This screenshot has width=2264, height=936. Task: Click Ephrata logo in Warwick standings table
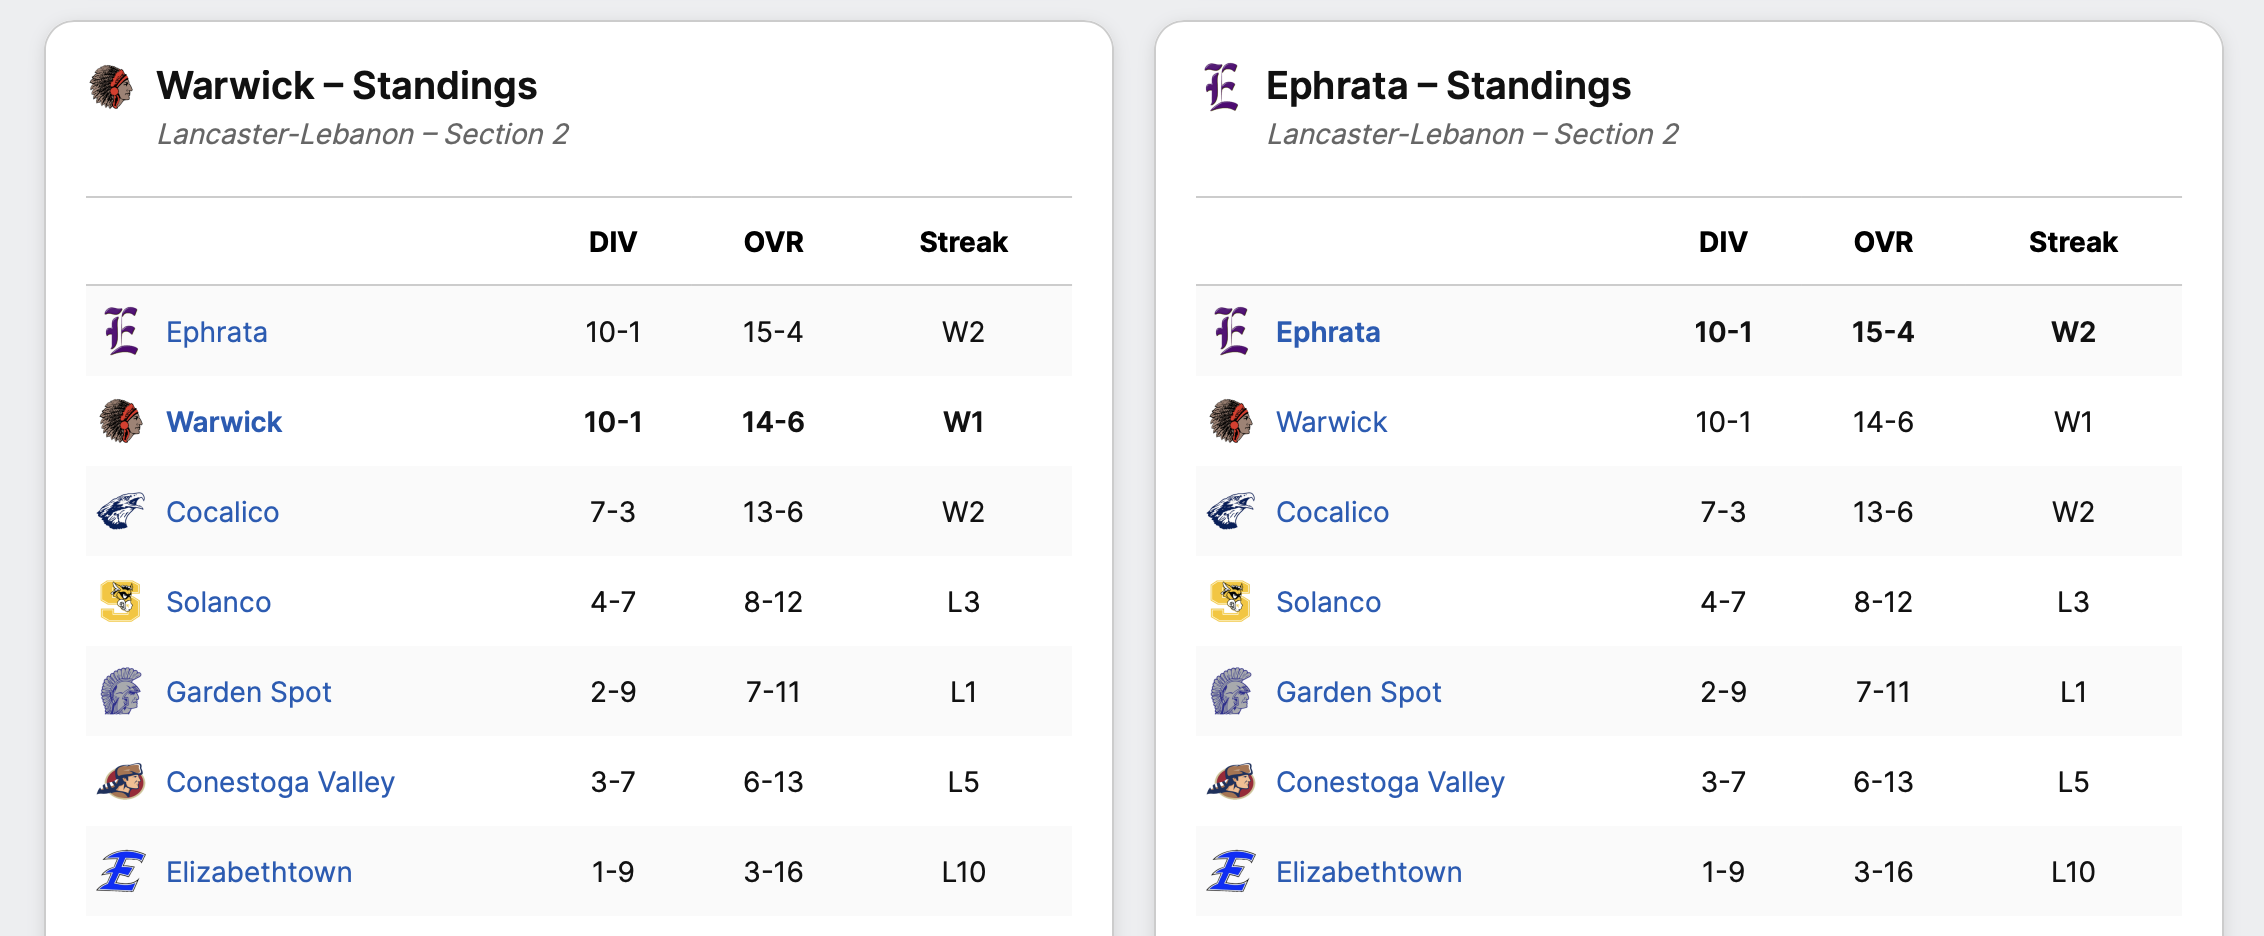tap(121, 332)
